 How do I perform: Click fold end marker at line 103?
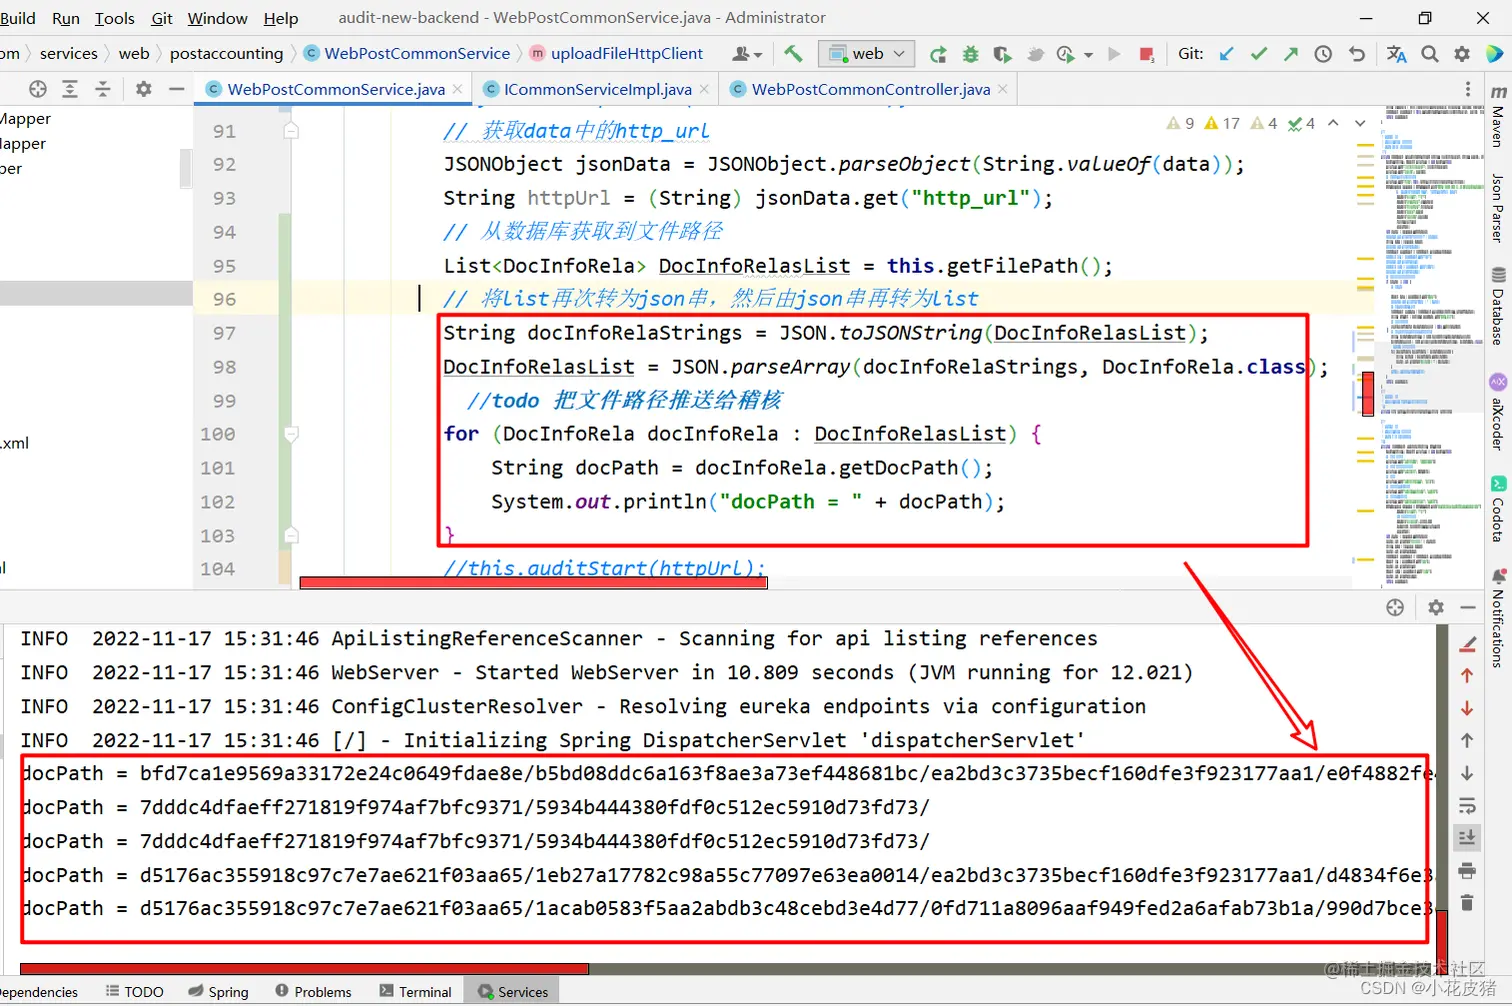tap(291, 535)
